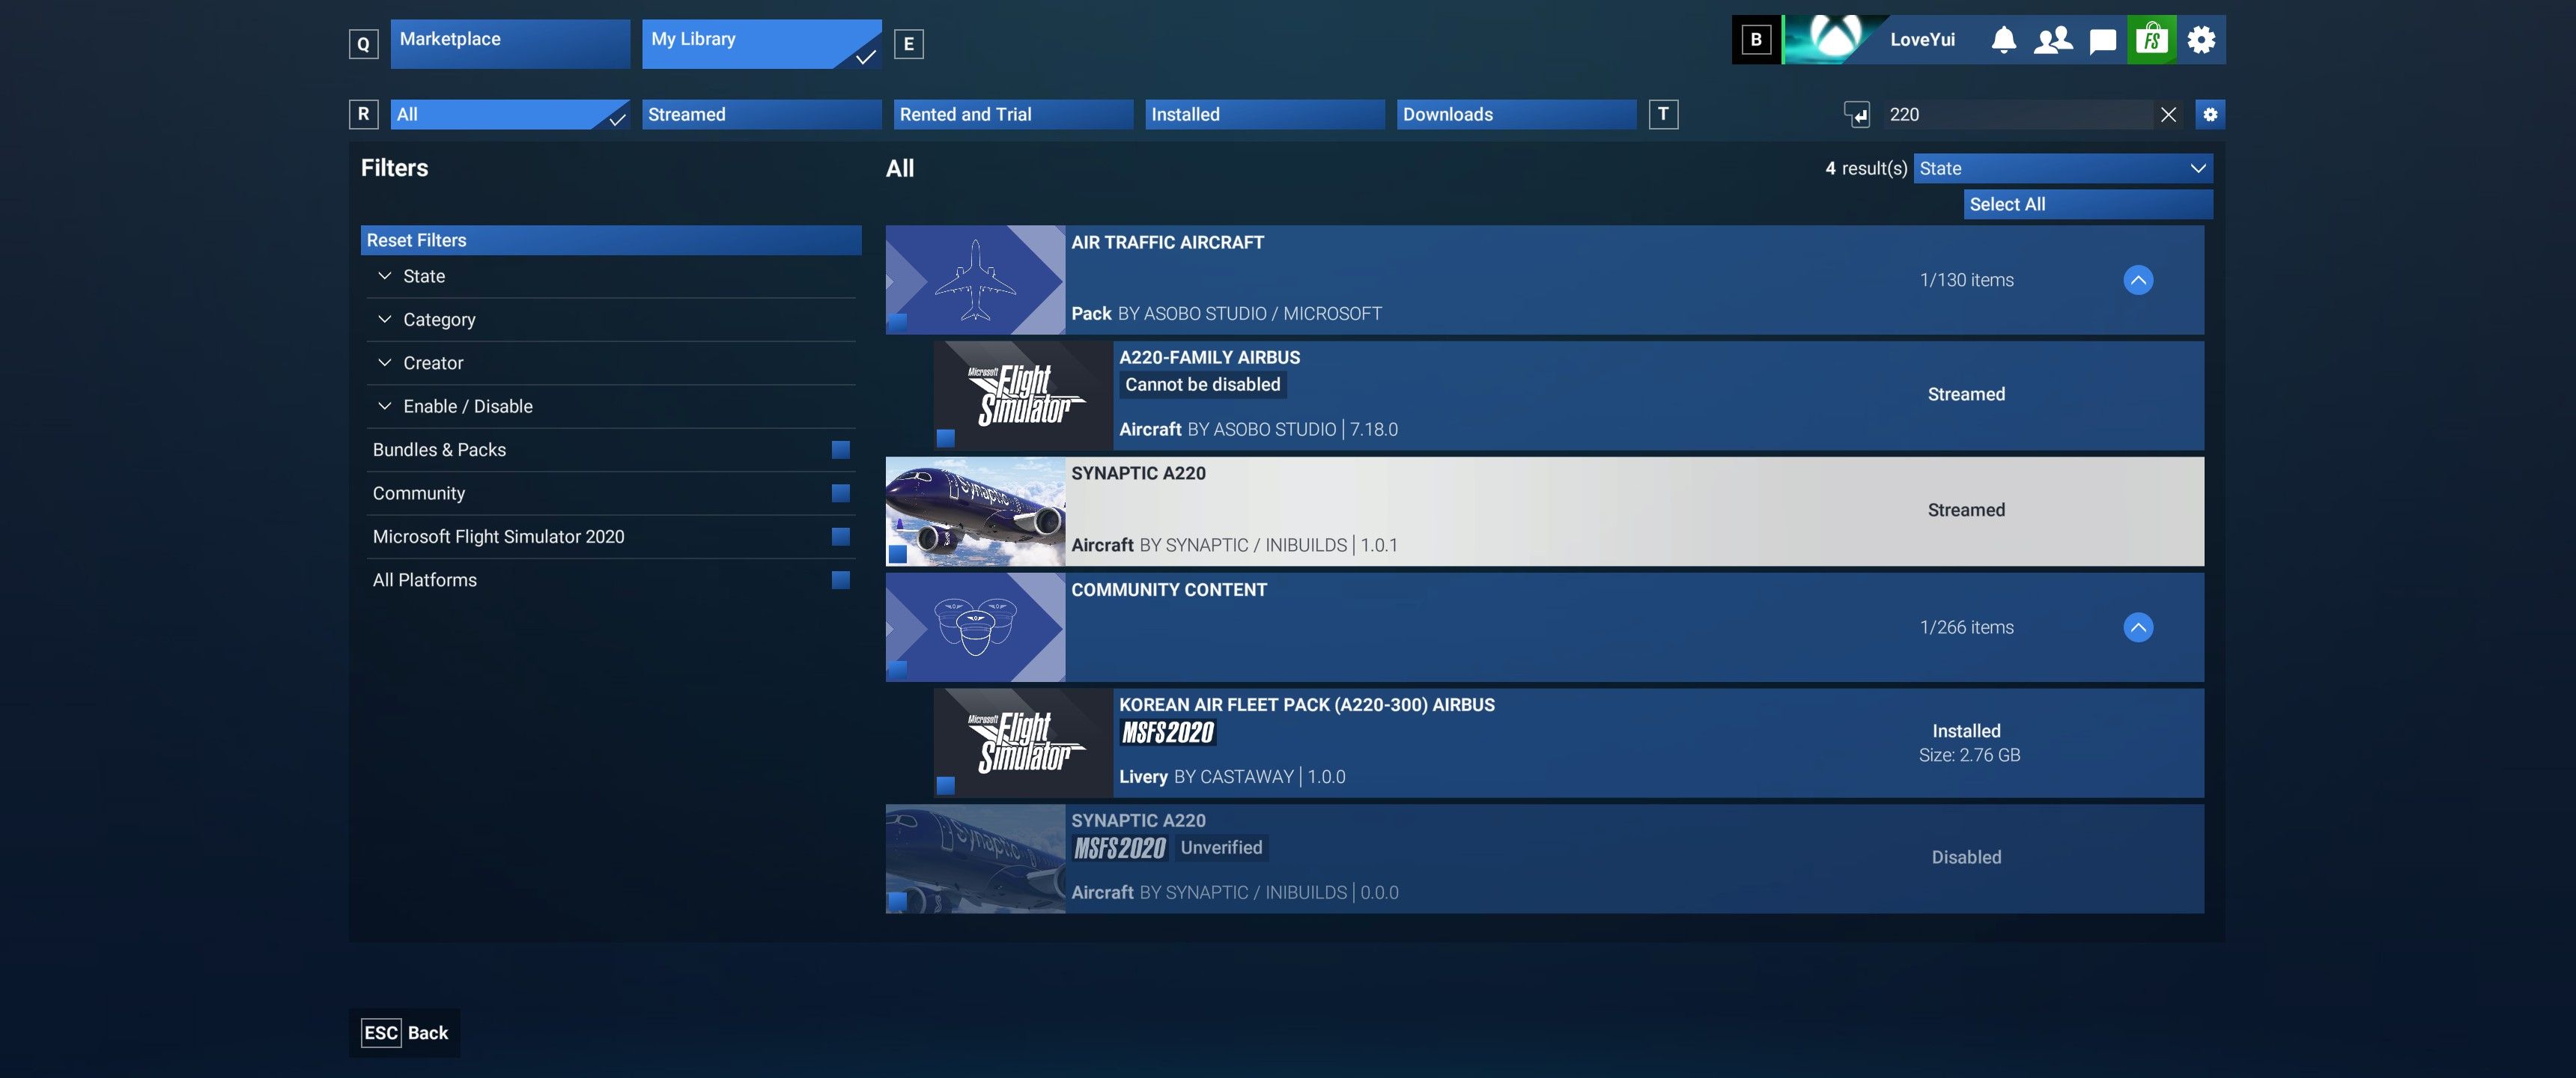
Task: Open the disabled Synaptic A220 thumbnail
Action: pos(975,859)
